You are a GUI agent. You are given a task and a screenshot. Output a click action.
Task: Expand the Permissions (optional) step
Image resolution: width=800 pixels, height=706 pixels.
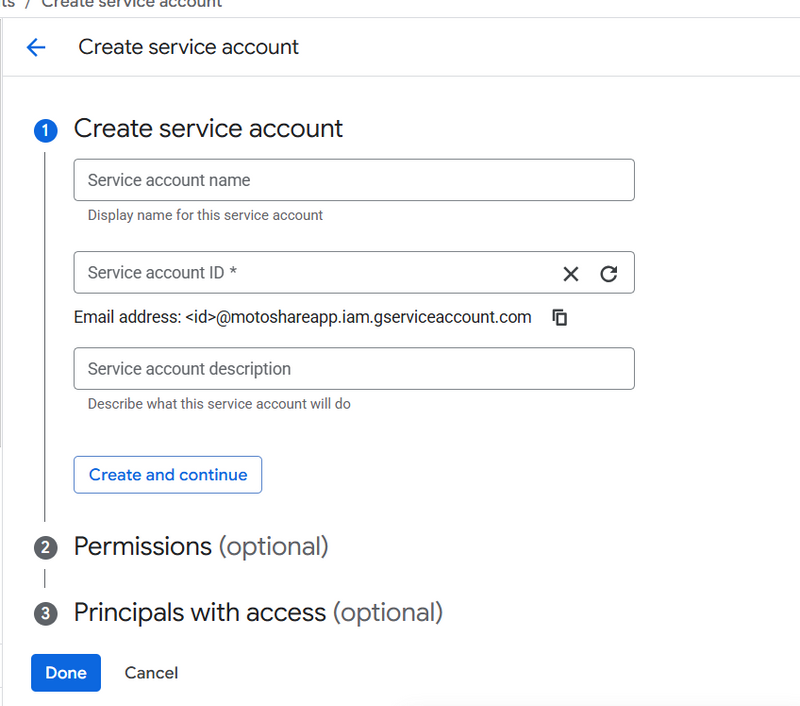[x=201, y=547]
